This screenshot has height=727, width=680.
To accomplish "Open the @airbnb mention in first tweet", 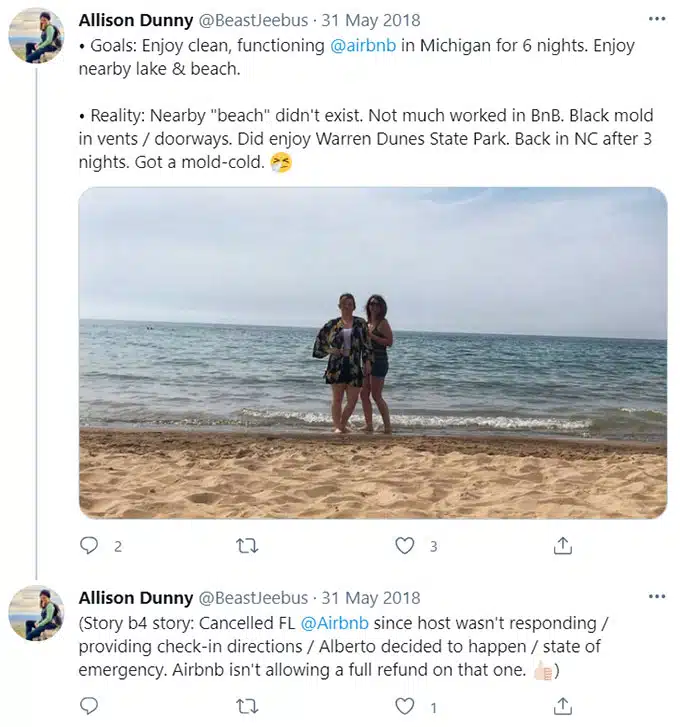I will [363, 45].
